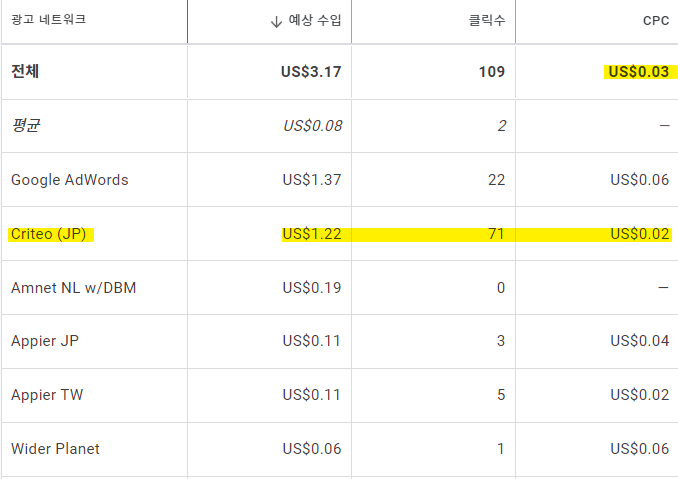Click the Appier TW CPC value

[x=640, y=395]
